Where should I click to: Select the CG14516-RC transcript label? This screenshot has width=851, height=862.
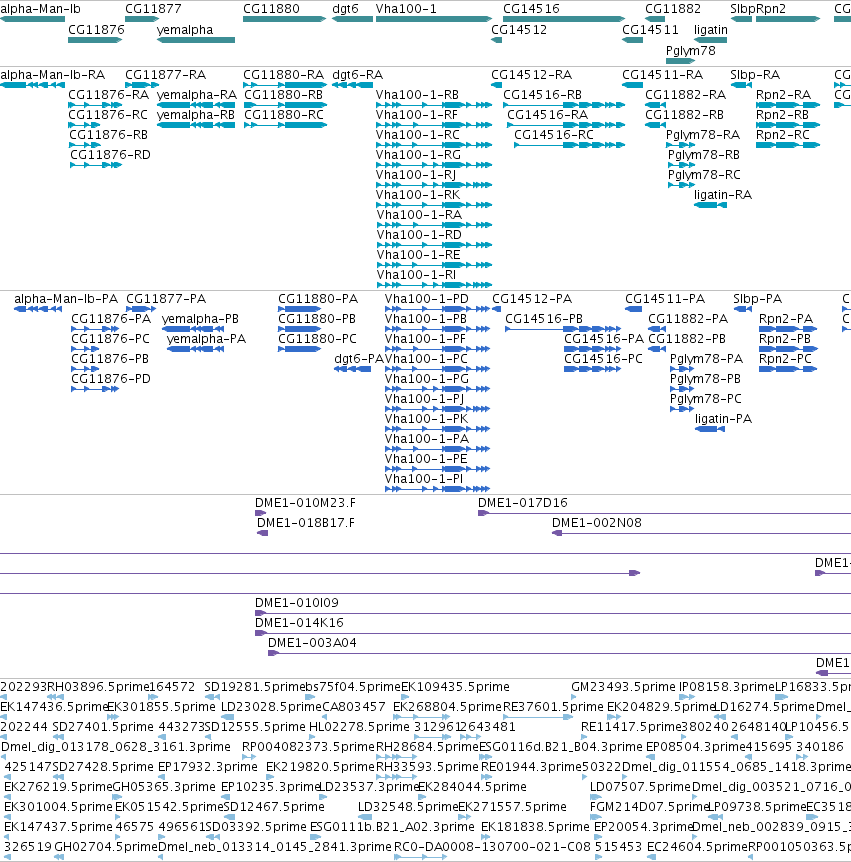point(554,135)
